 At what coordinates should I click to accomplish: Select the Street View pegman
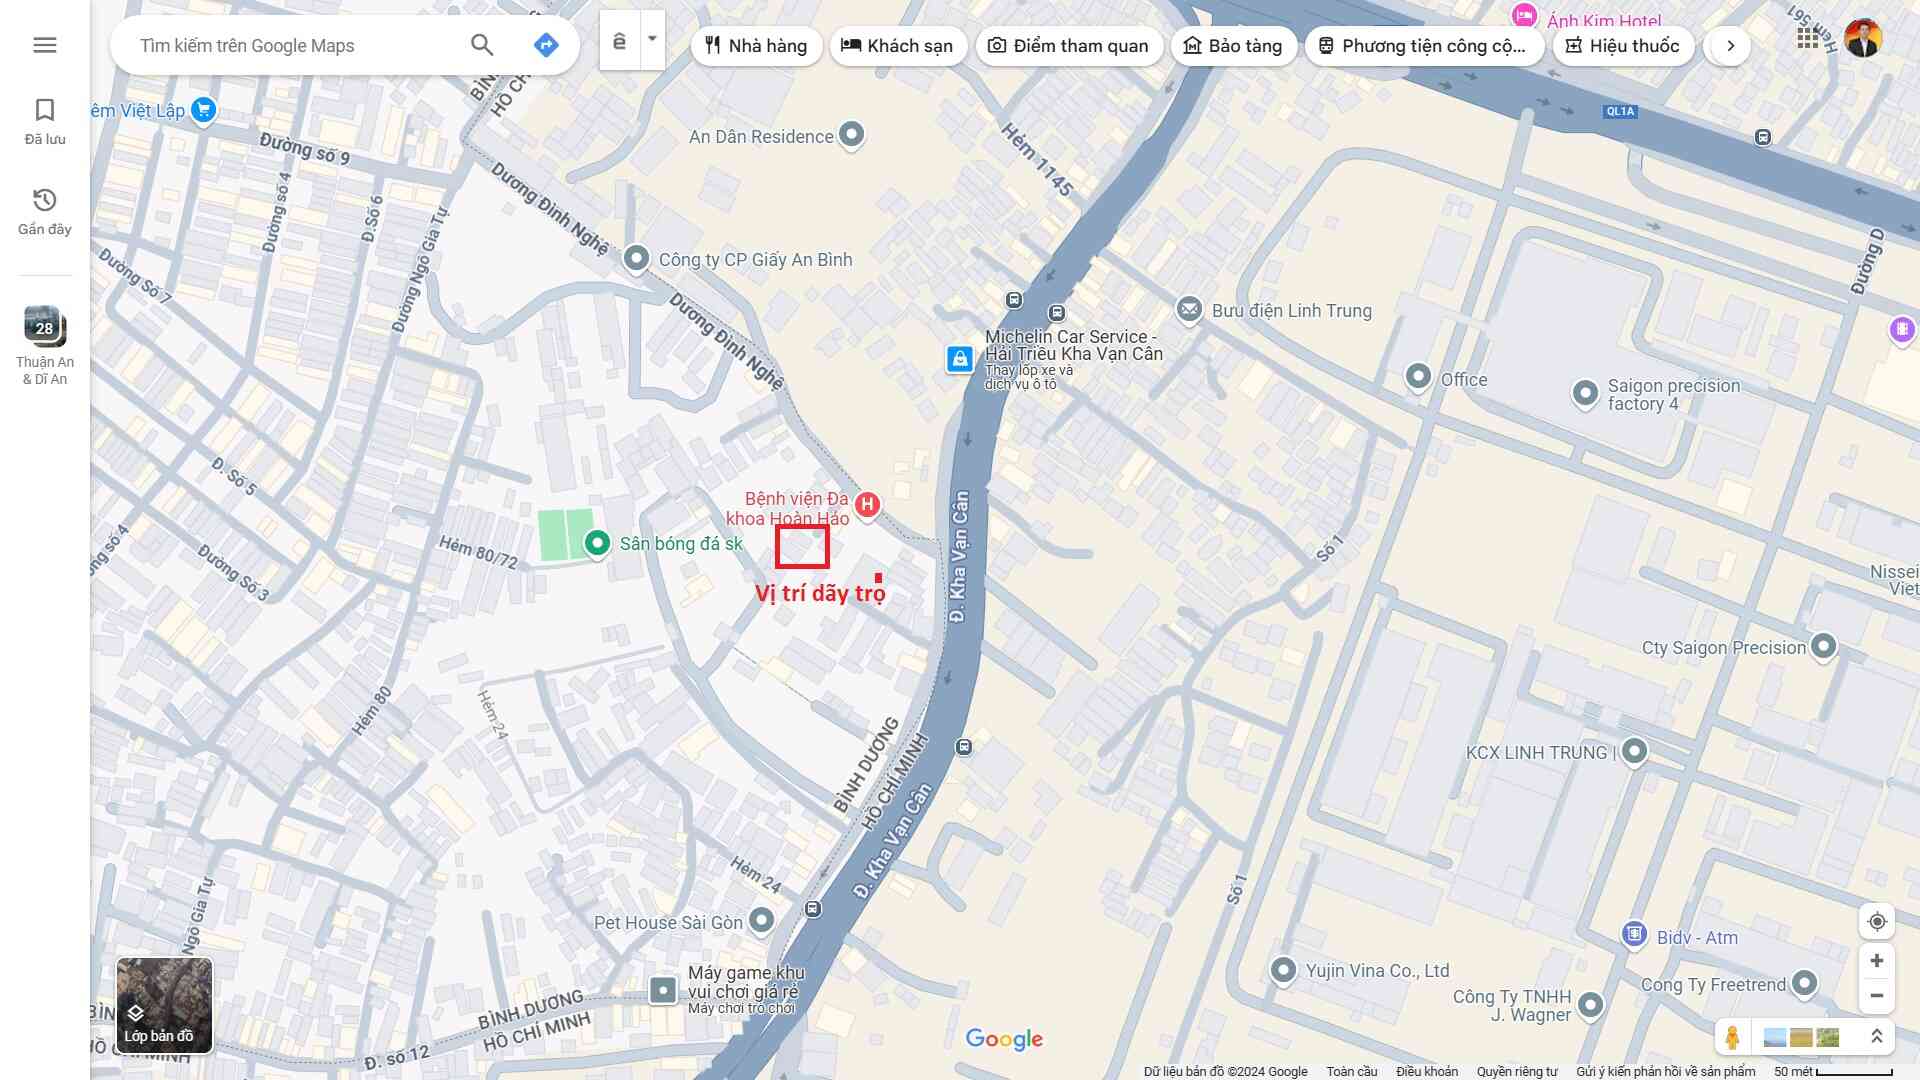(x=1733, y=1037)
